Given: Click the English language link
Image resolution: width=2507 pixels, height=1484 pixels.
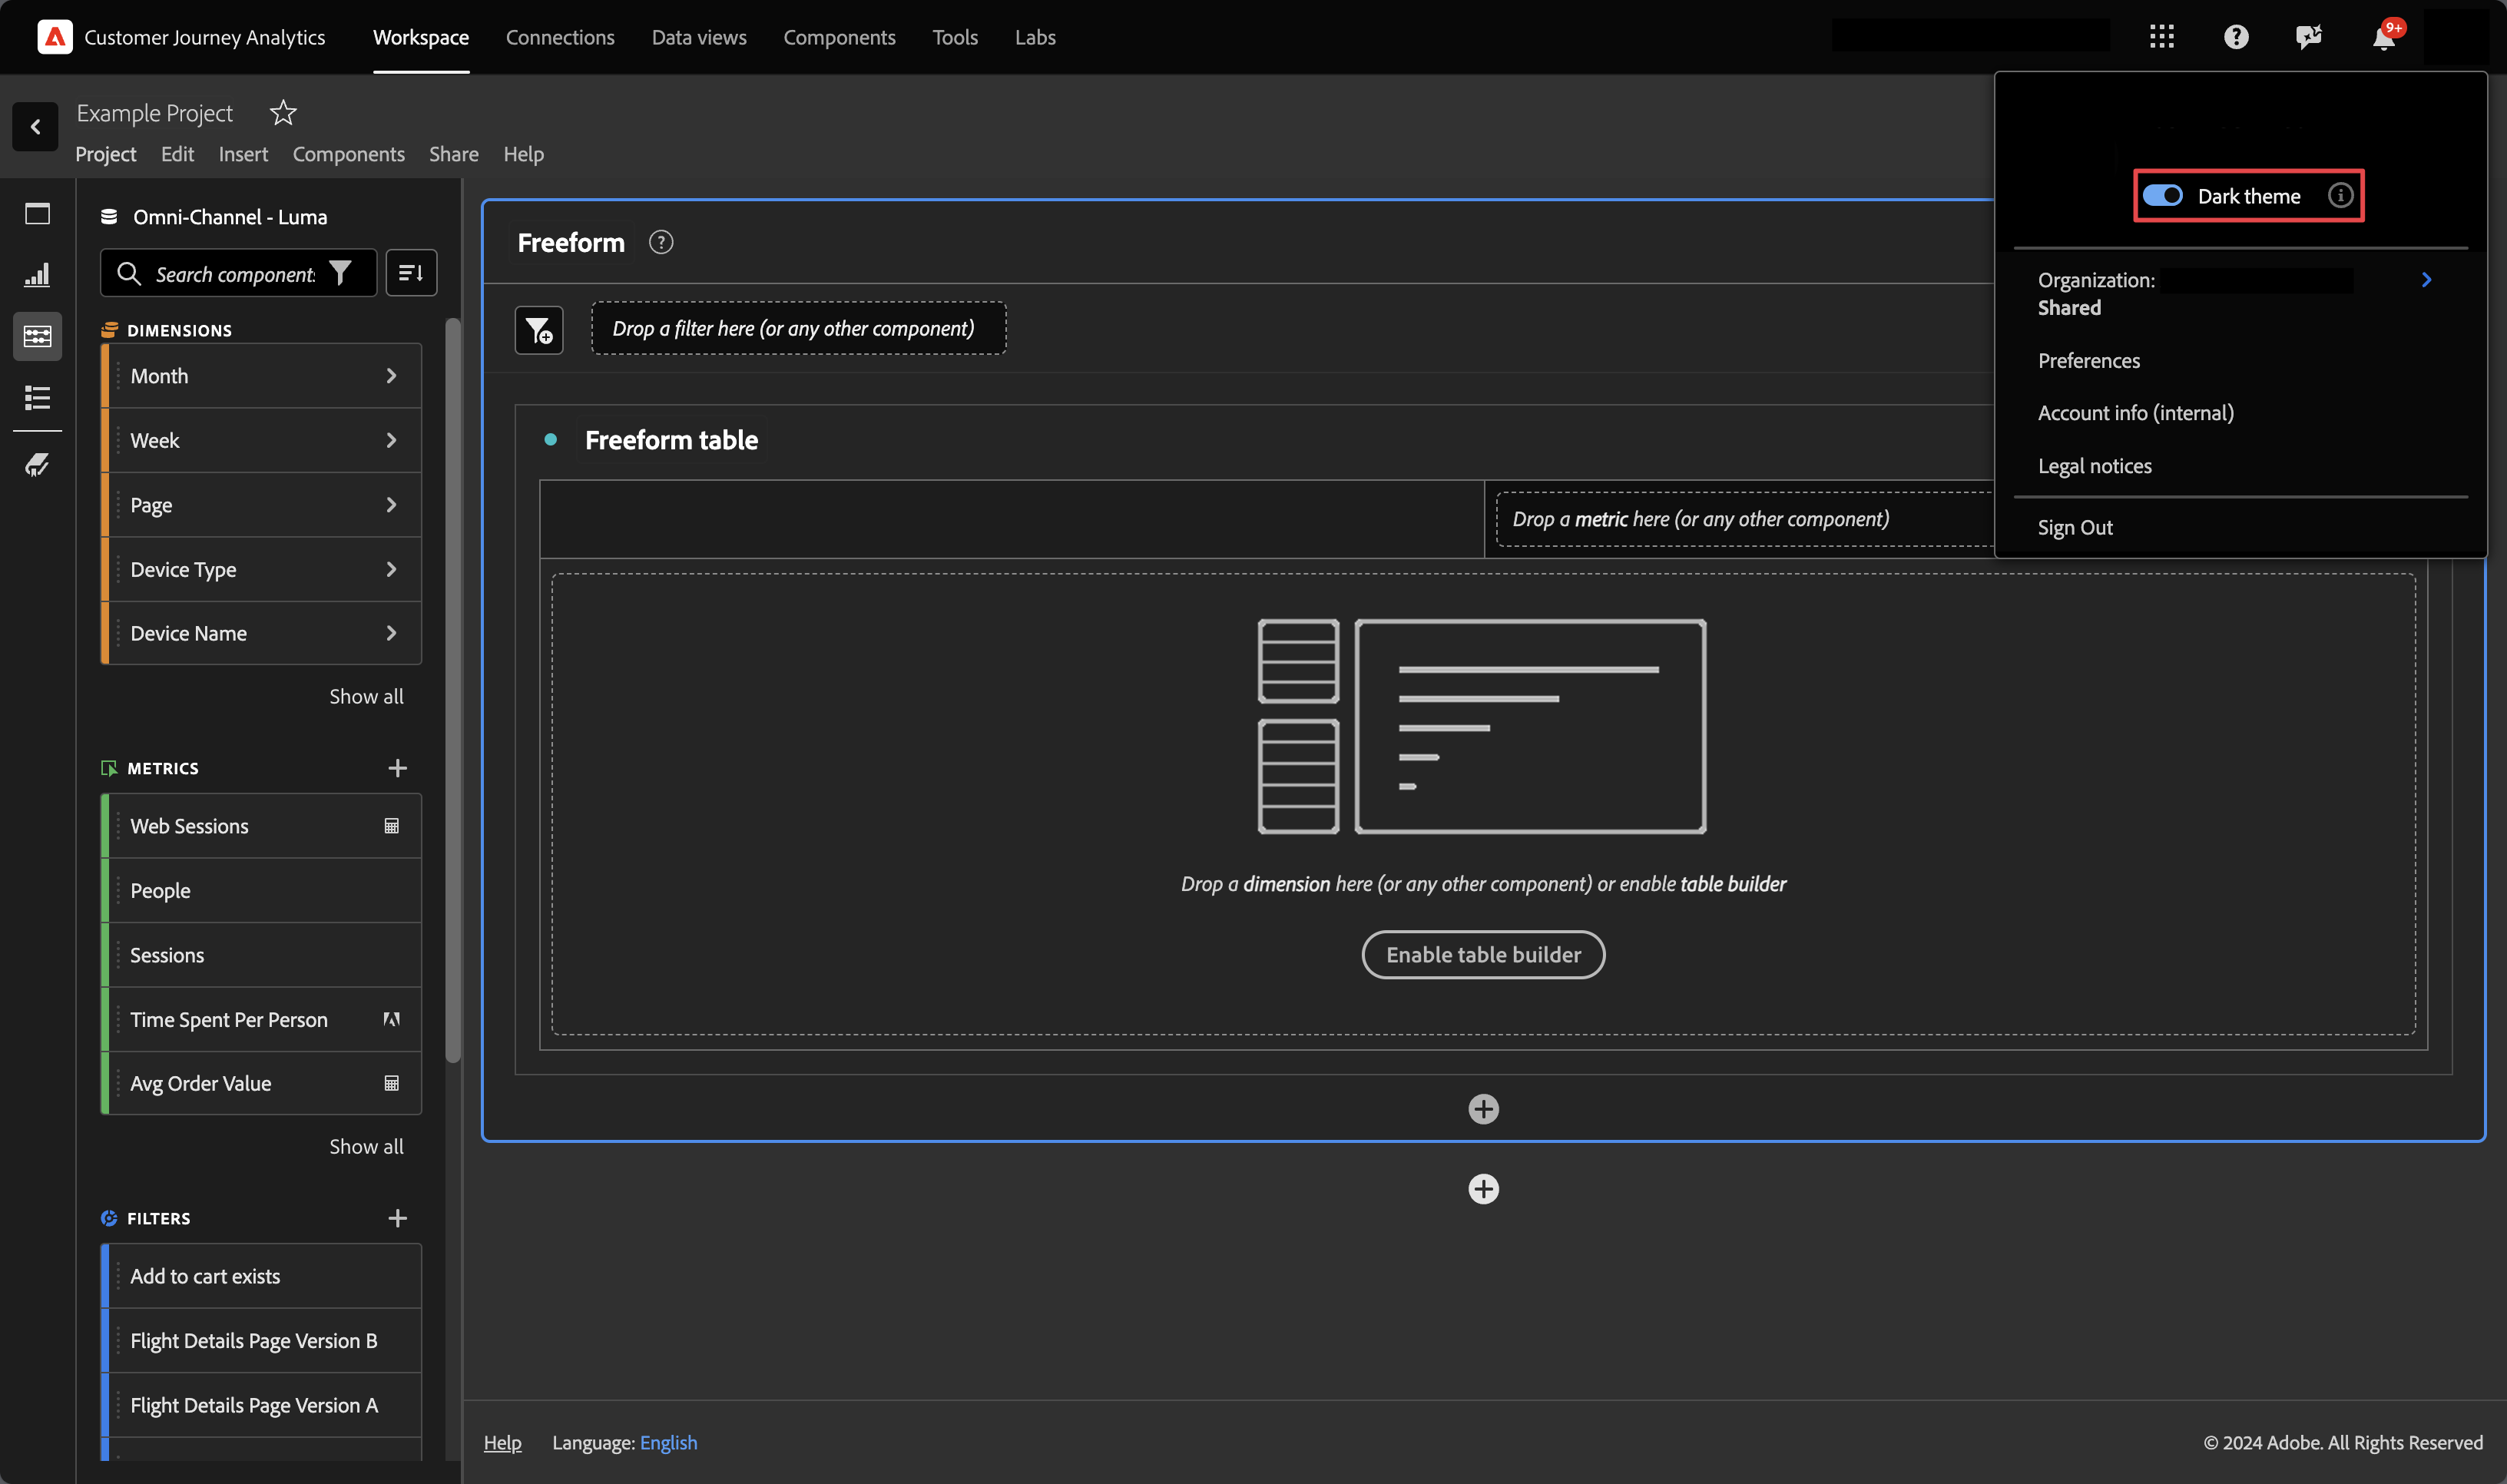Looking at the screenshot, I should pos(668,1442).
